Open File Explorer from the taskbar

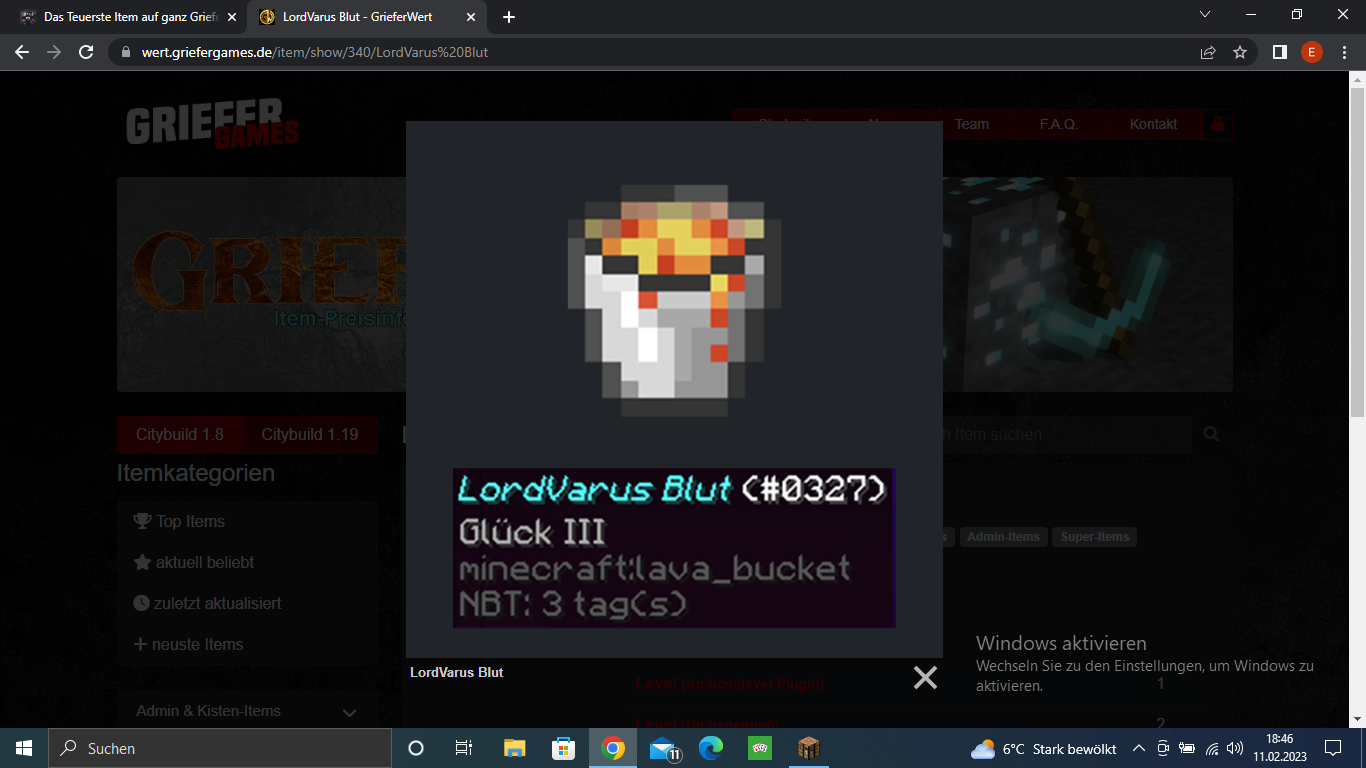pyautogui.click(x=514, y=748)
